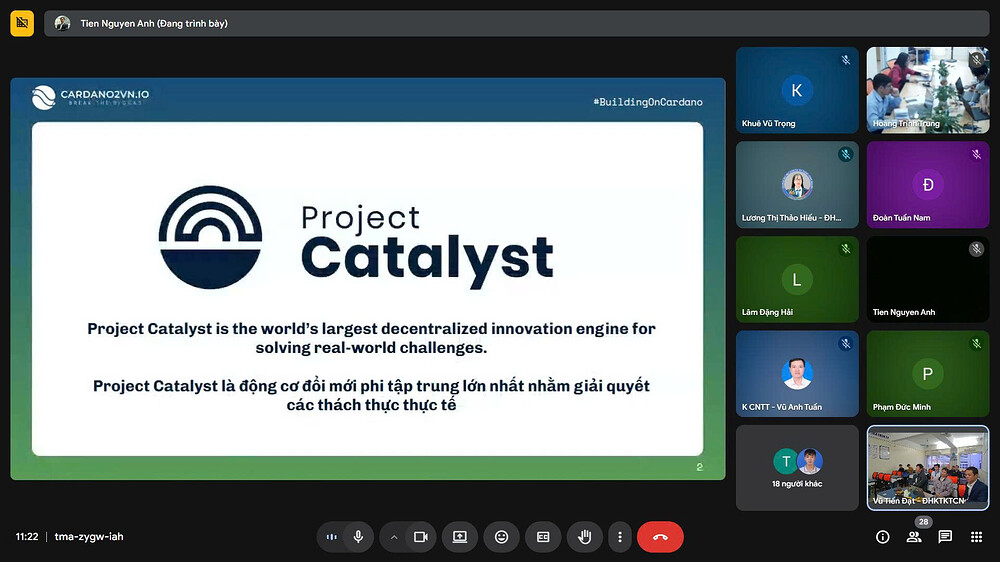
Task: Open the emoji reactions button
Action: (501, 537)
